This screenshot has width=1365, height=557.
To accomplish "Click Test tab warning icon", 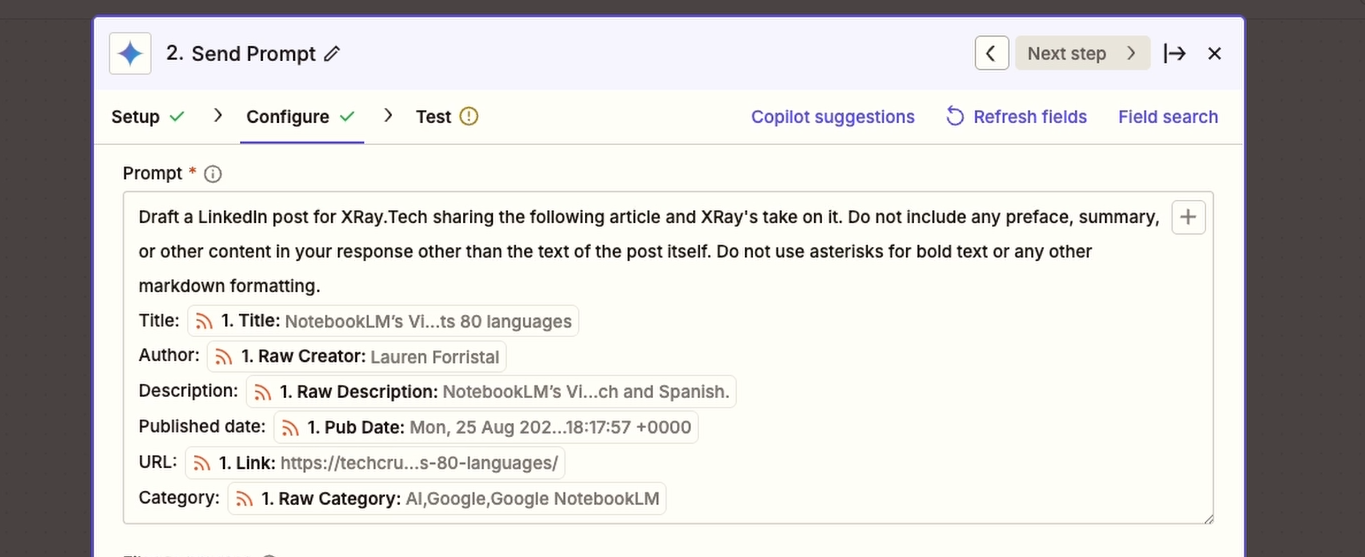I will (469, 117).
